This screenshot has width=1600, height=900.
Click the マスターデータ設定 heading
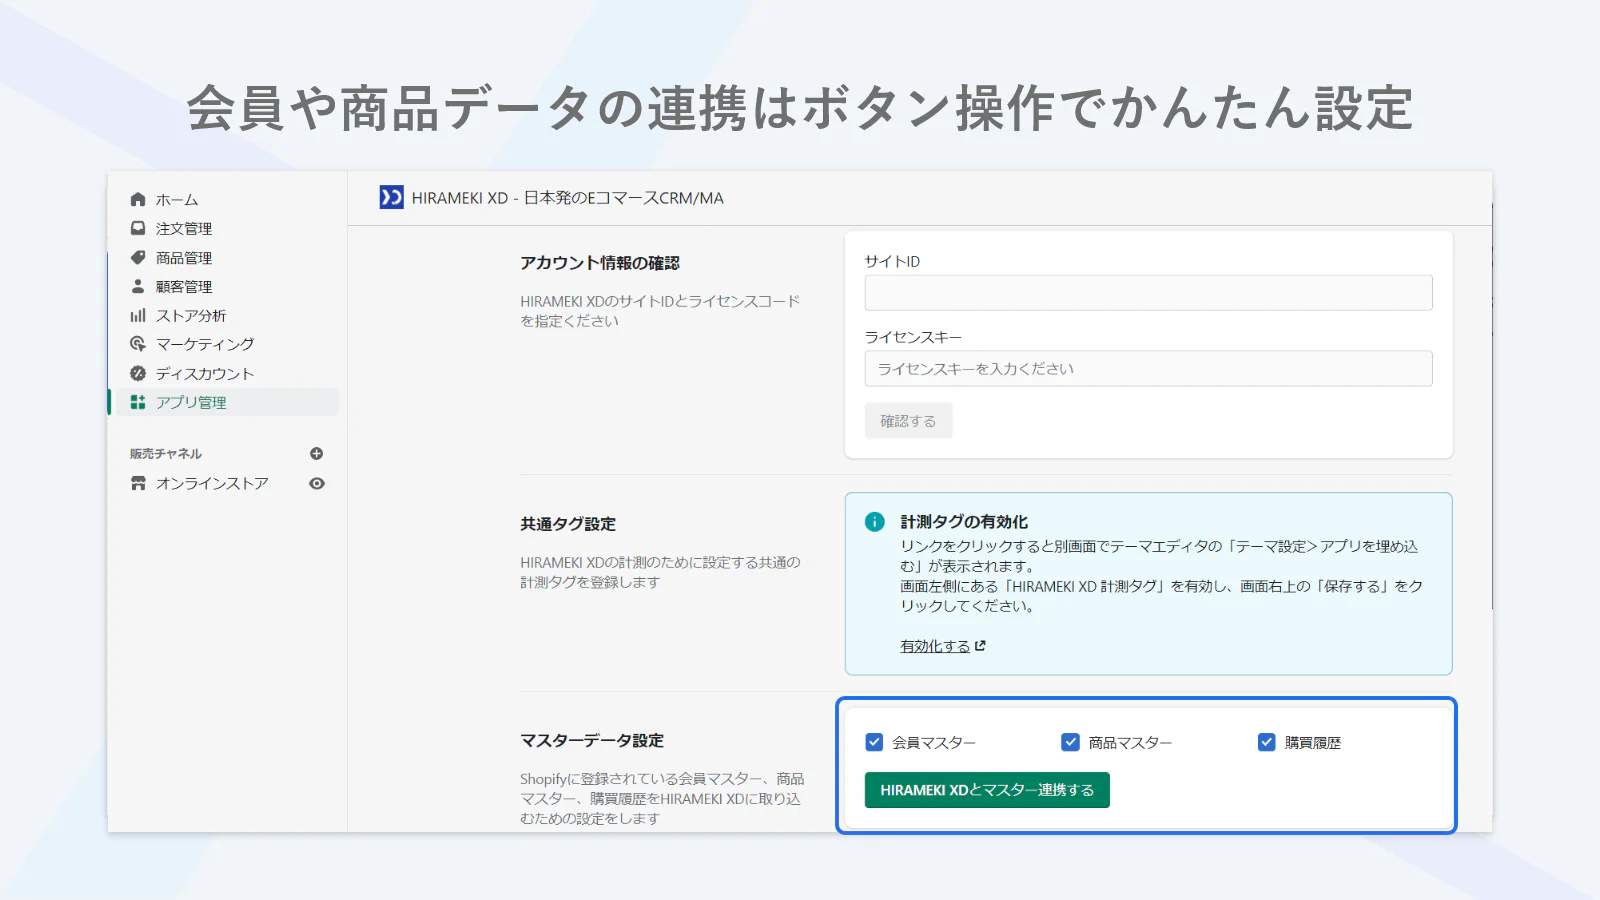tap(592, 740)
